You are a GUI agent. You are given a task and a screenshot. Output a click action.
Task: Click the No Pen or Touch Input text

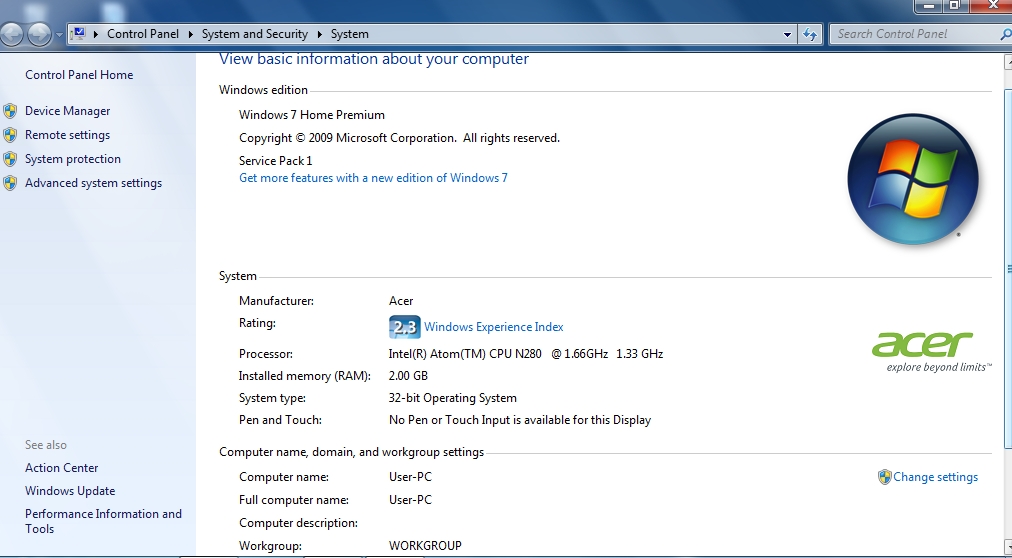point(520,420)
